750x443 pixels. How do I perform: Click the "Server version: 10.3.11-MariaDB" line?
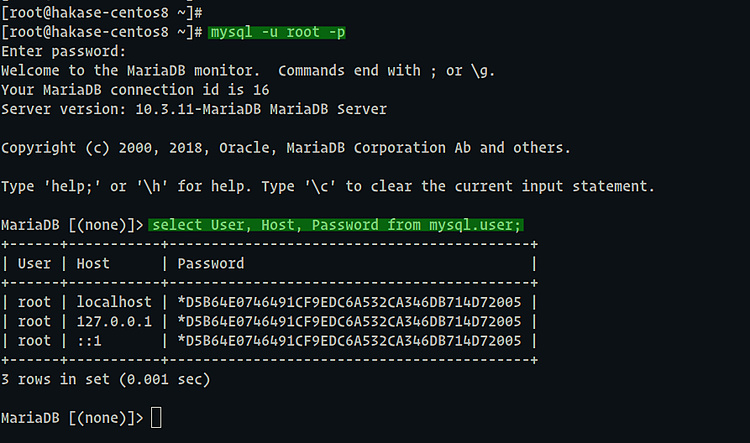point(193,109)
